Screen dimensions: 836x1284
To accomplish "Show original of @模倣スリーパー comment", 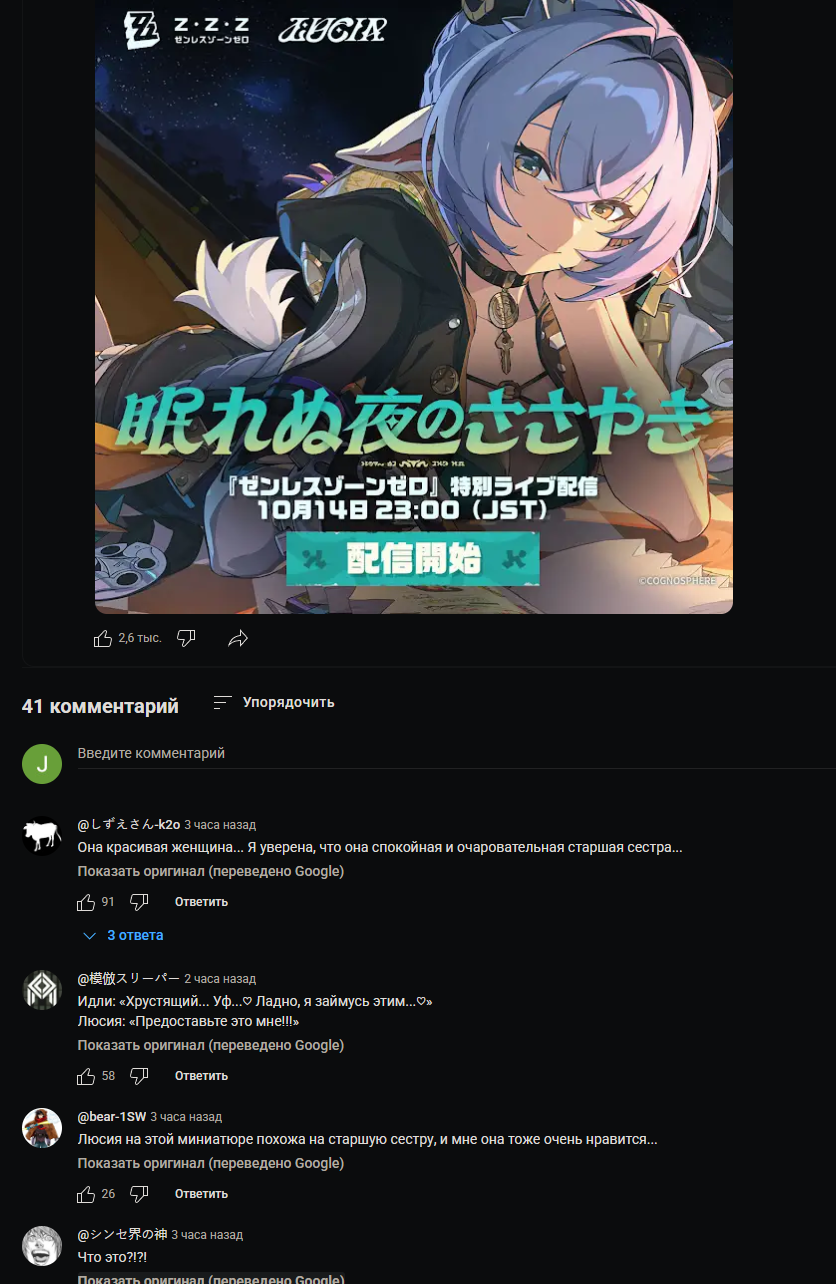I will 211,1046.
